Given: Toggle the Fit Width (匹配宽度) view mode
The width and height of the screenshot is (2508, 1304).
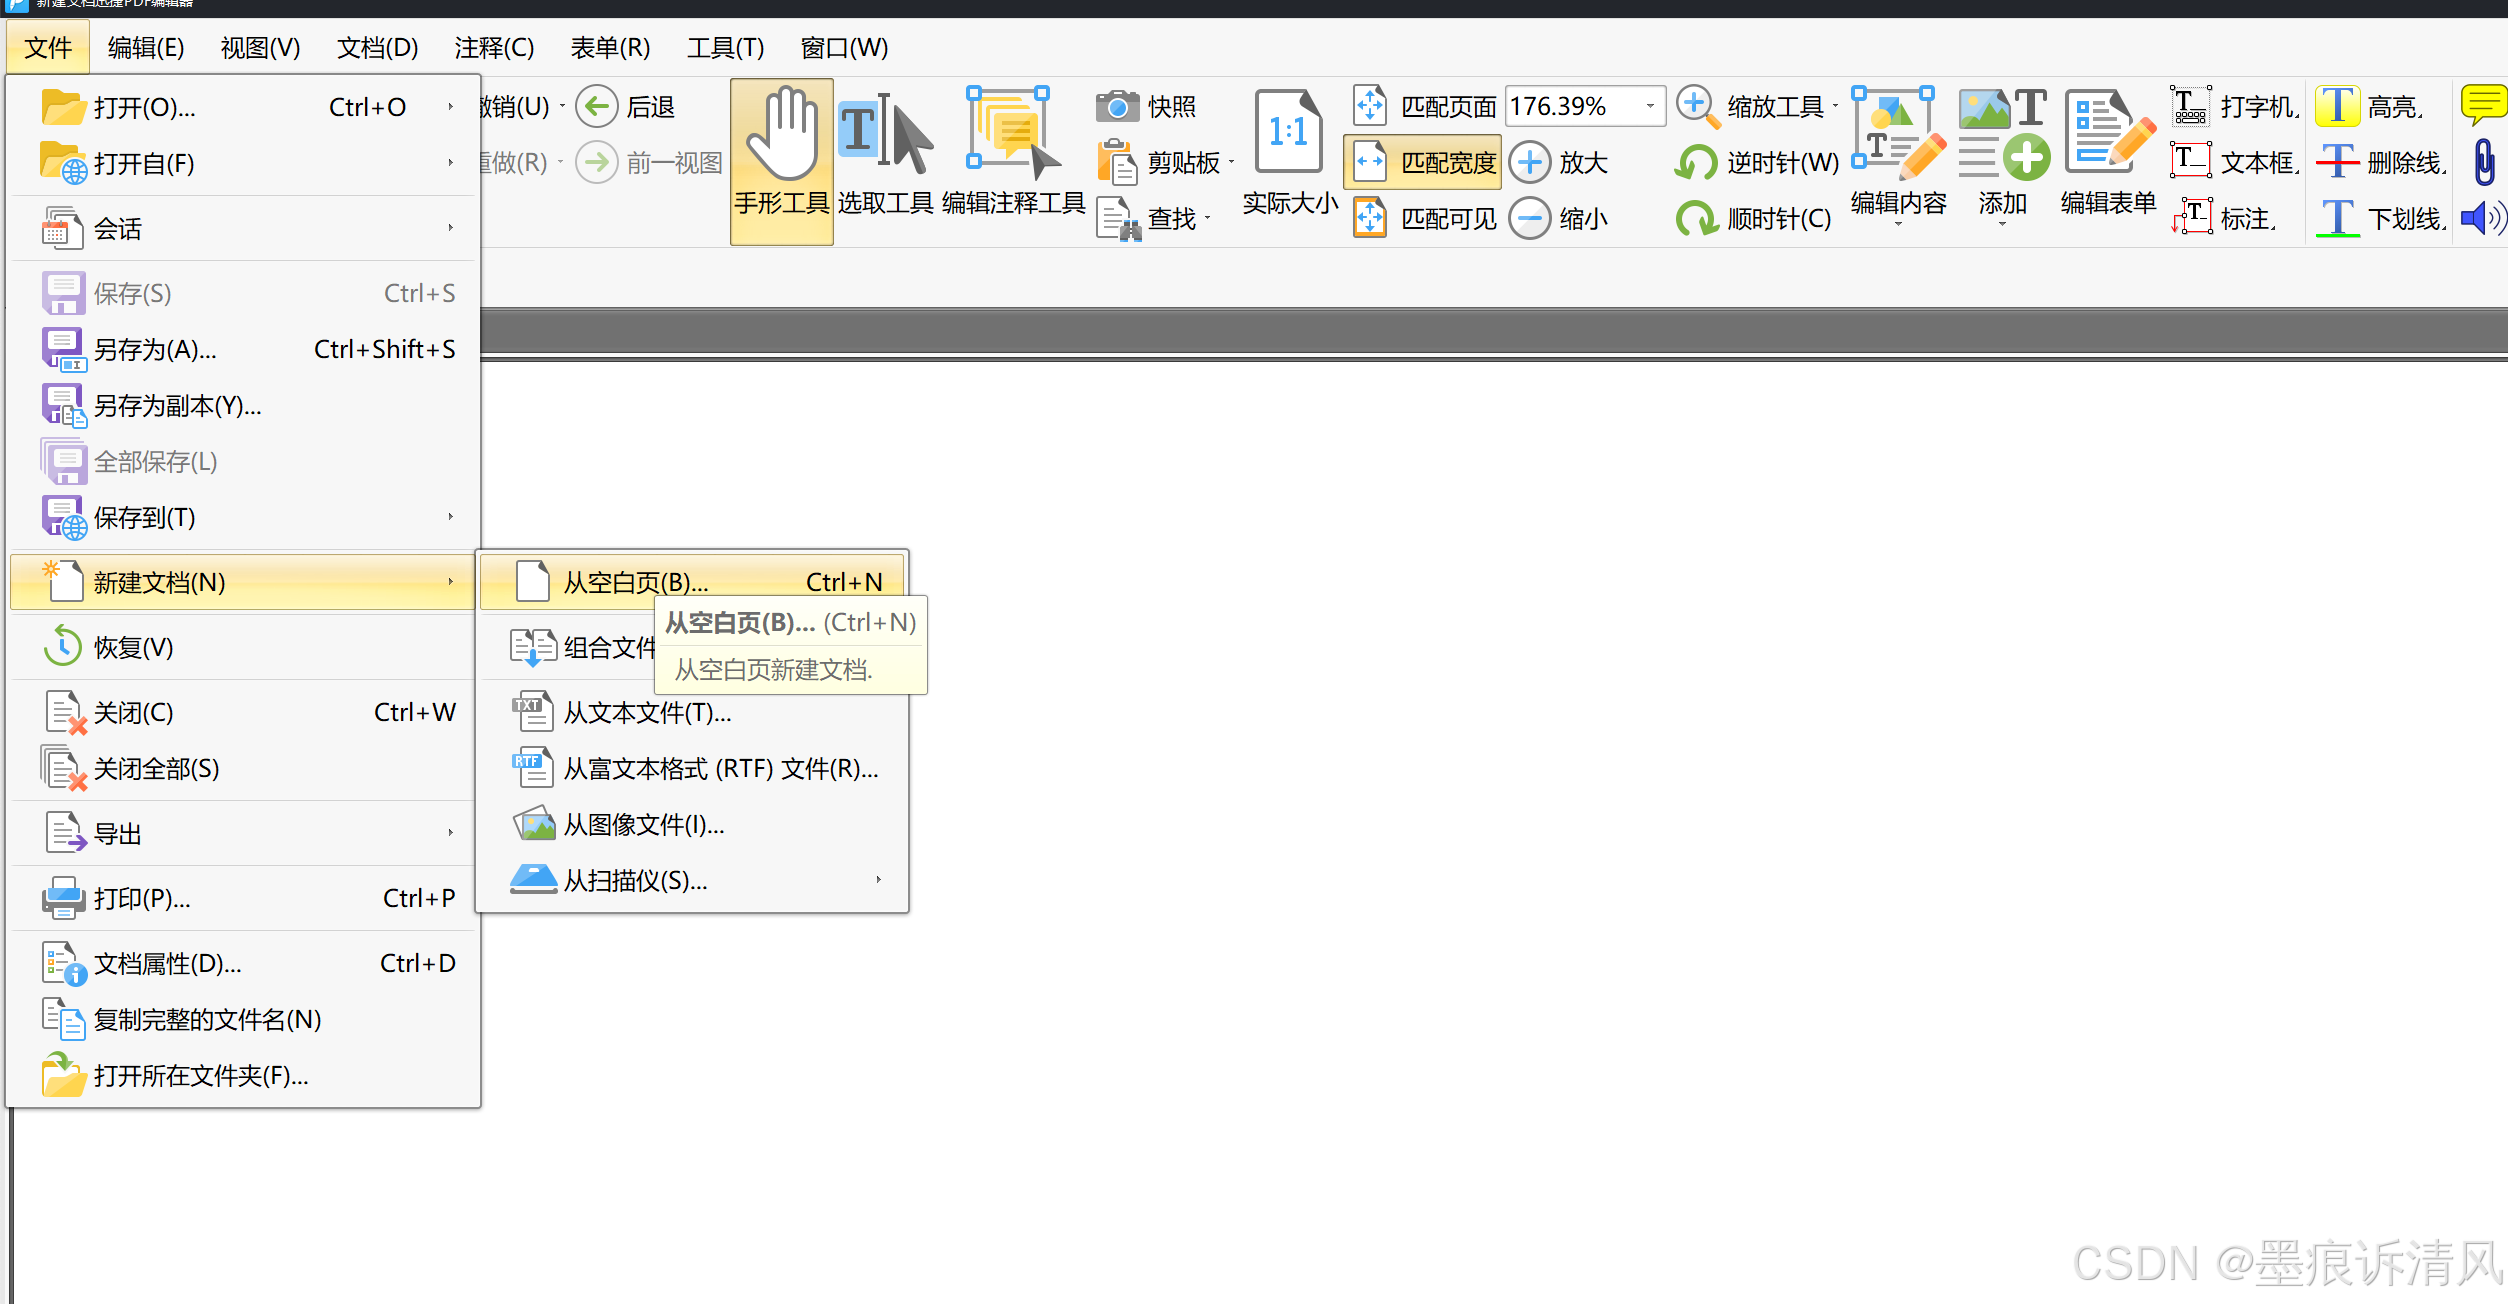Looking at the screenshot, I should 1423,162.
